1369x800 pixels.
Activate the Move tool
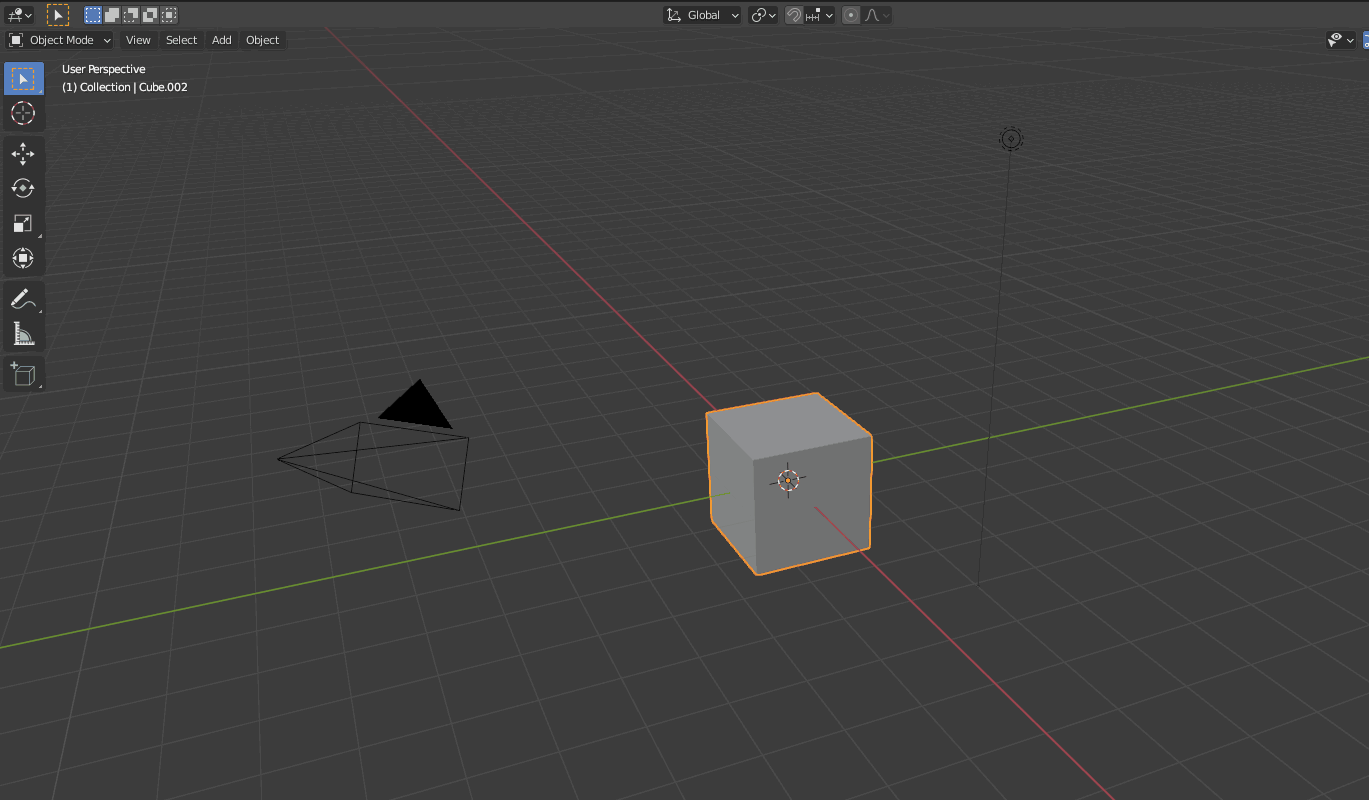click(x=23, y=153)
